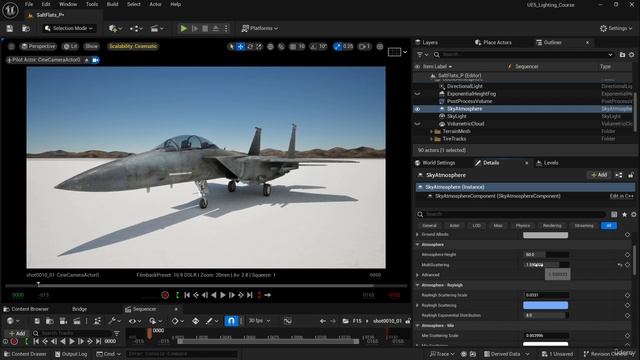Show only favorite properties star icon
This screenshot has width=640, height=360.
tap(624, 214)
